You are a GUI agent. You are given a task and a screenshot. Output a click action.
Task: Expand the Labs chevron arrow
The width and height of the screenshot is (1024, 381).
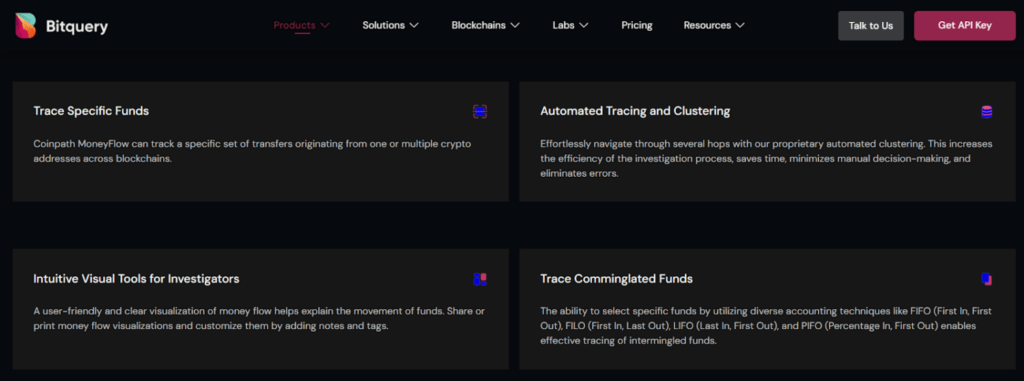[x=584, y=25]
